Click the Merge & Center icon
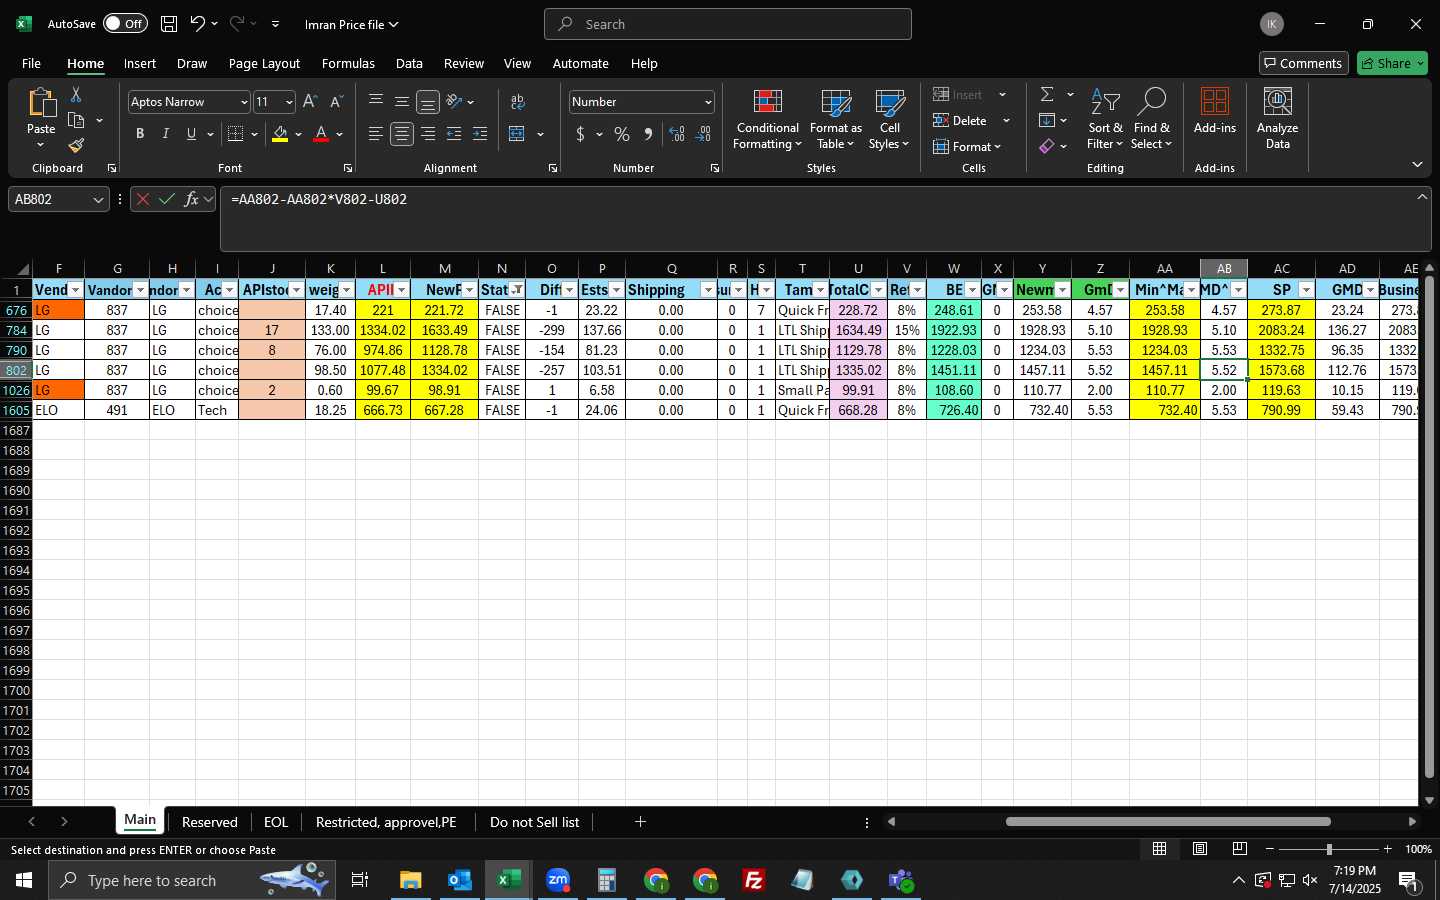Screen dimensions: 1440x900 tap(517, 134)
